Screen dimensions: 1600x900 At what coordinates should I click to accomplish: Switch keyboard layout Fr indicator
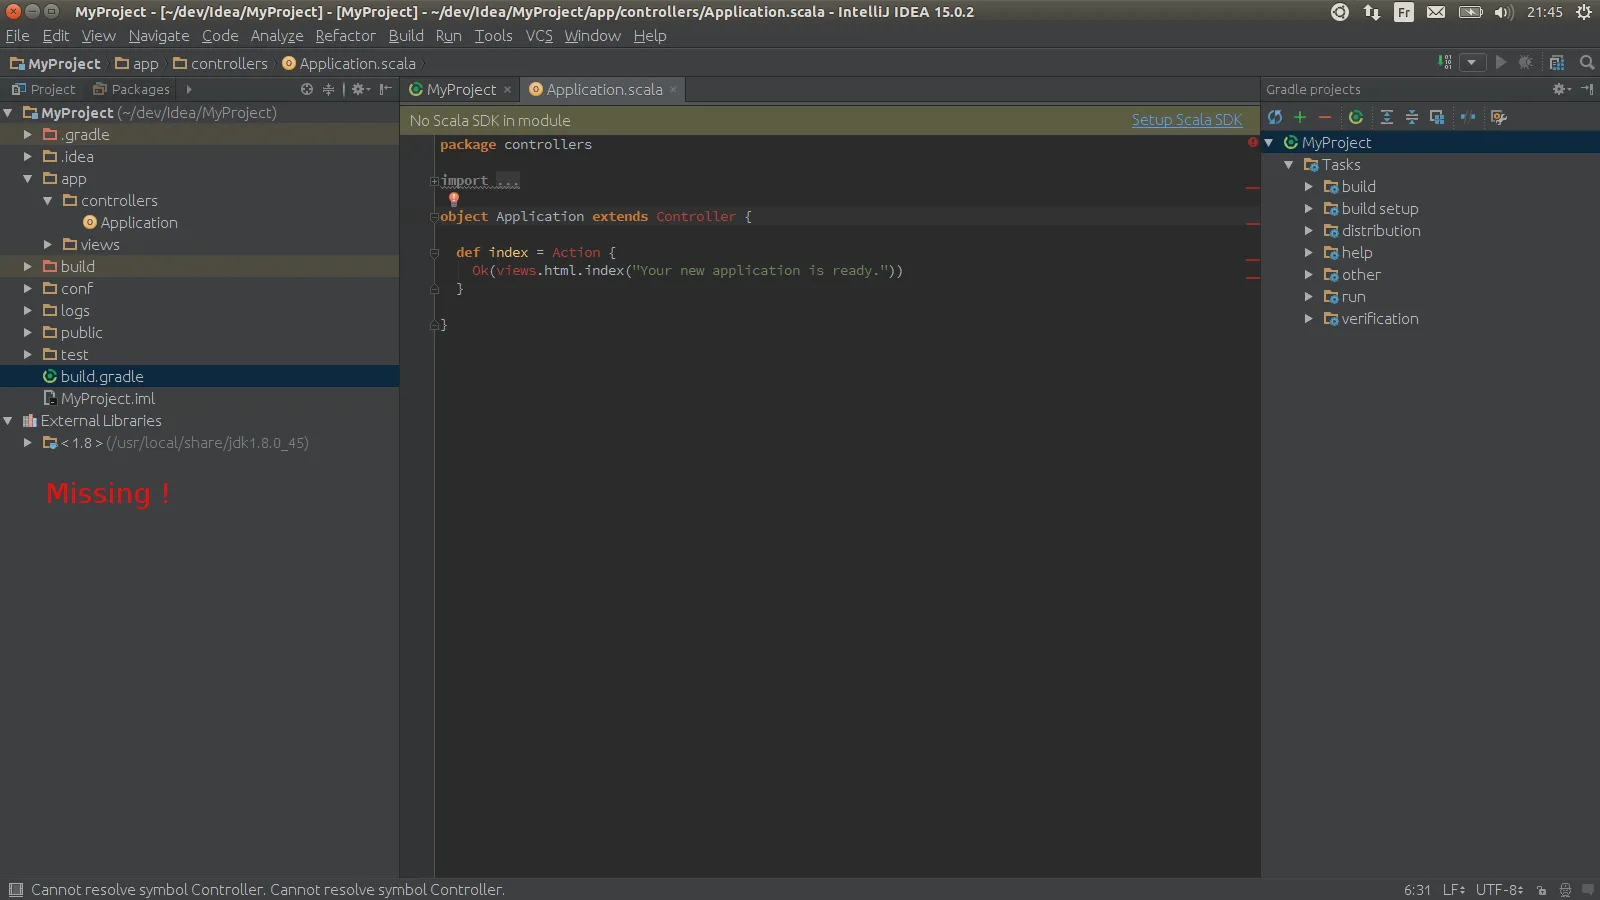1404,12
